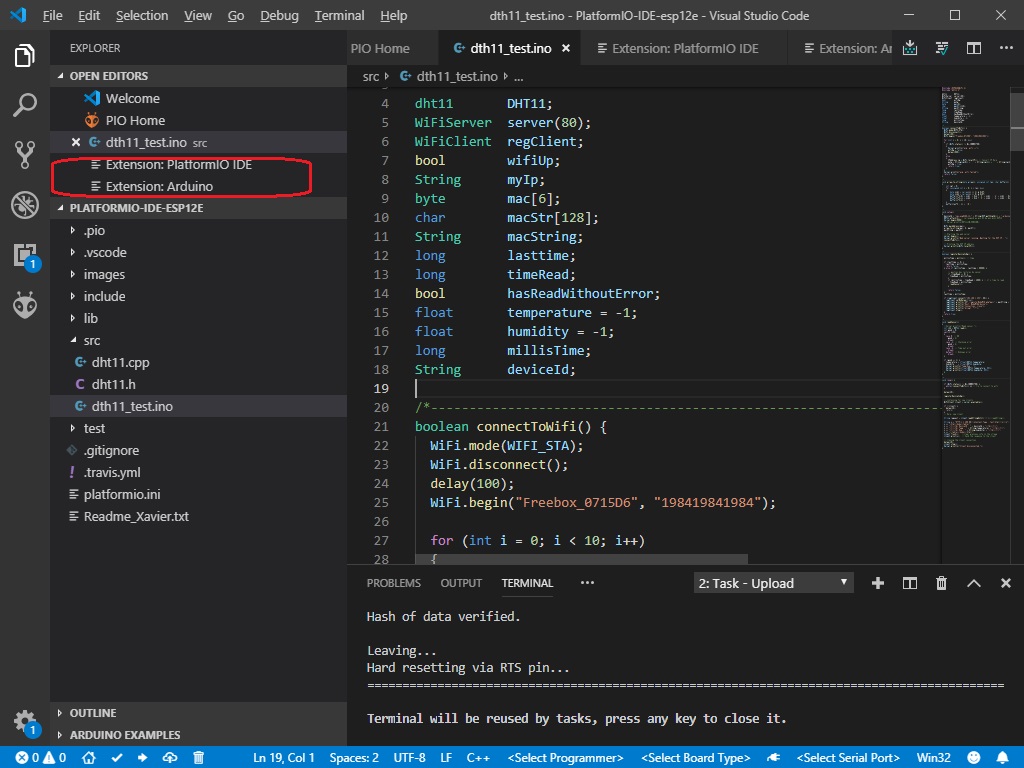
Task: Split the terminal panel
Action: [910, 583]
